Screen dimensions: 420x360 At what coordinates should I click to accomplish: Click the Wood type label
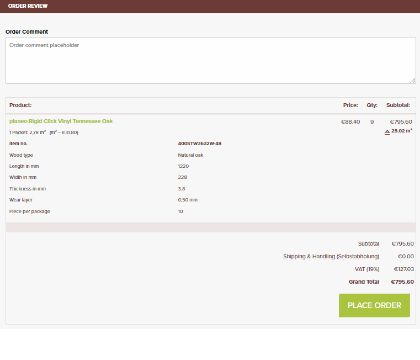[x=21, y=155]
